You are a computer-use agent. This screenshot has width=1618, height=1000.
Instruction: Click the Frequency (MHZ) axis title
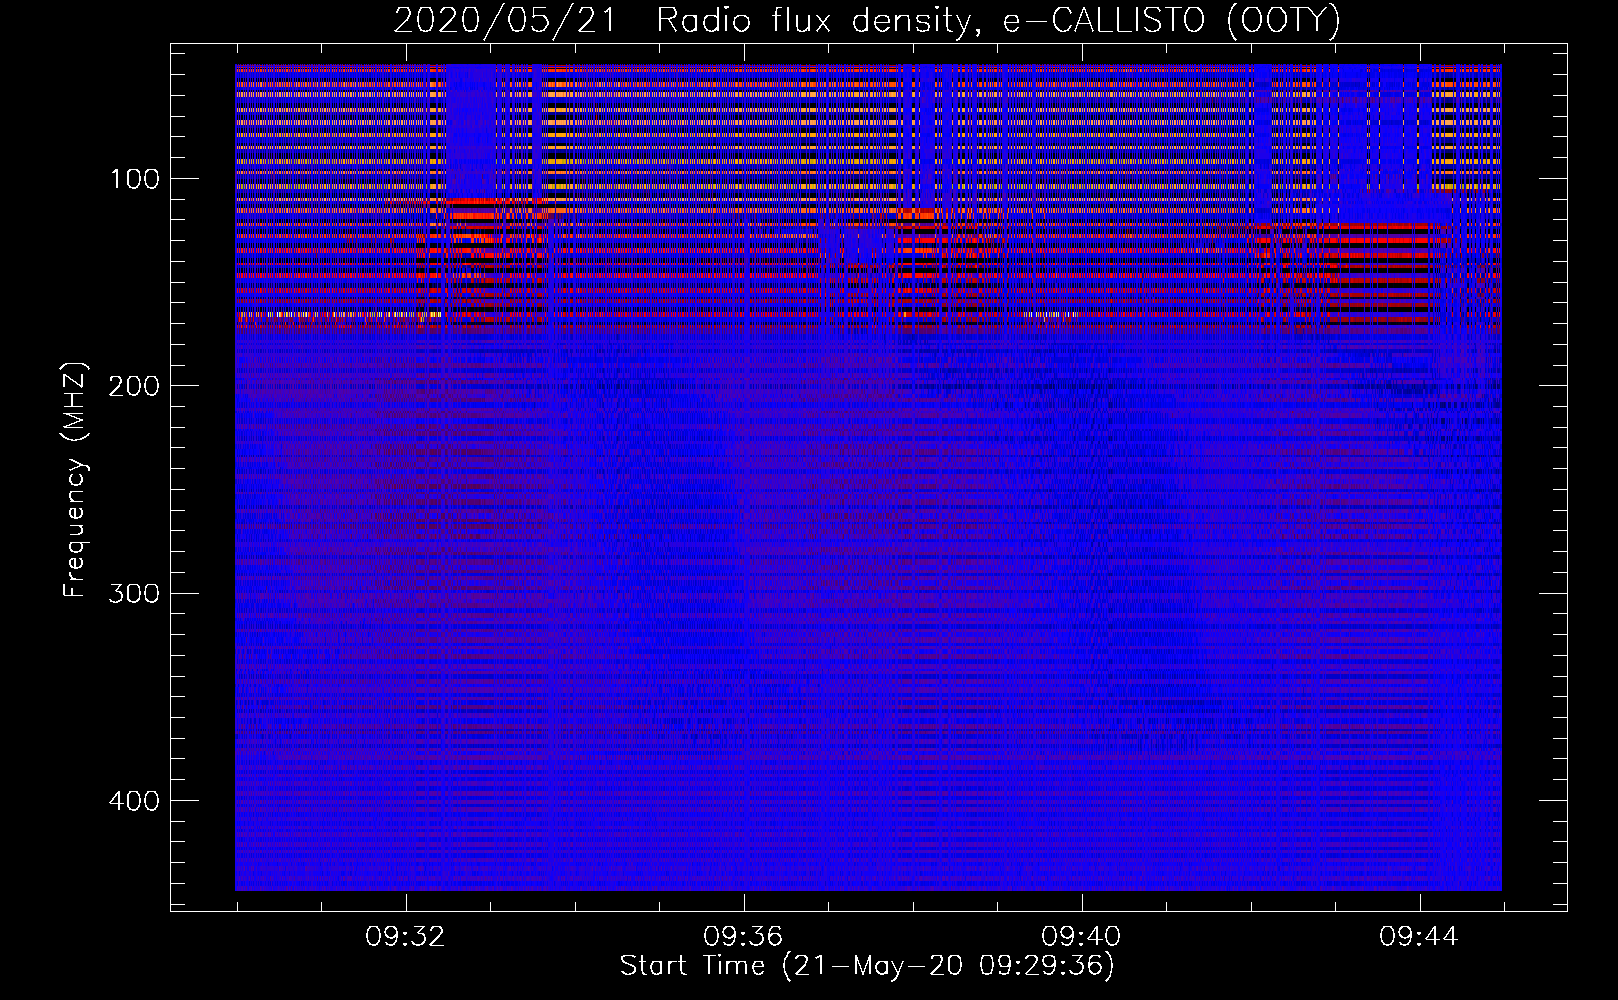76,480
